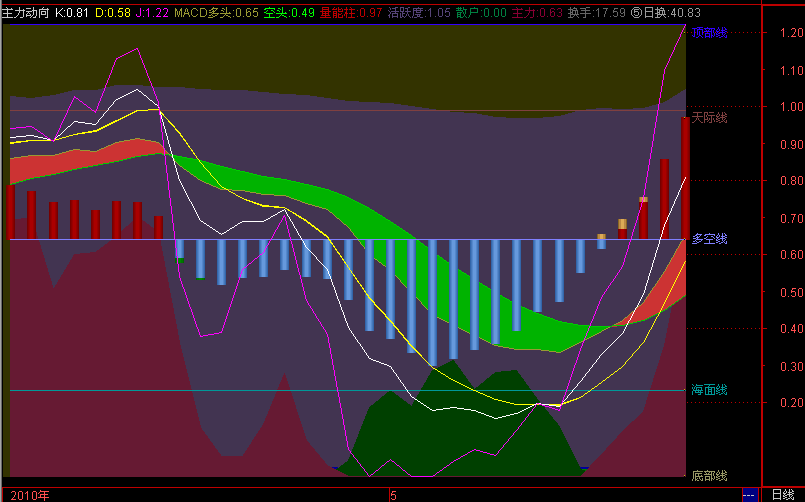Click the ⑤日换:40.83 readout
Screen dimensions: 805x502
tap(665, 13)
